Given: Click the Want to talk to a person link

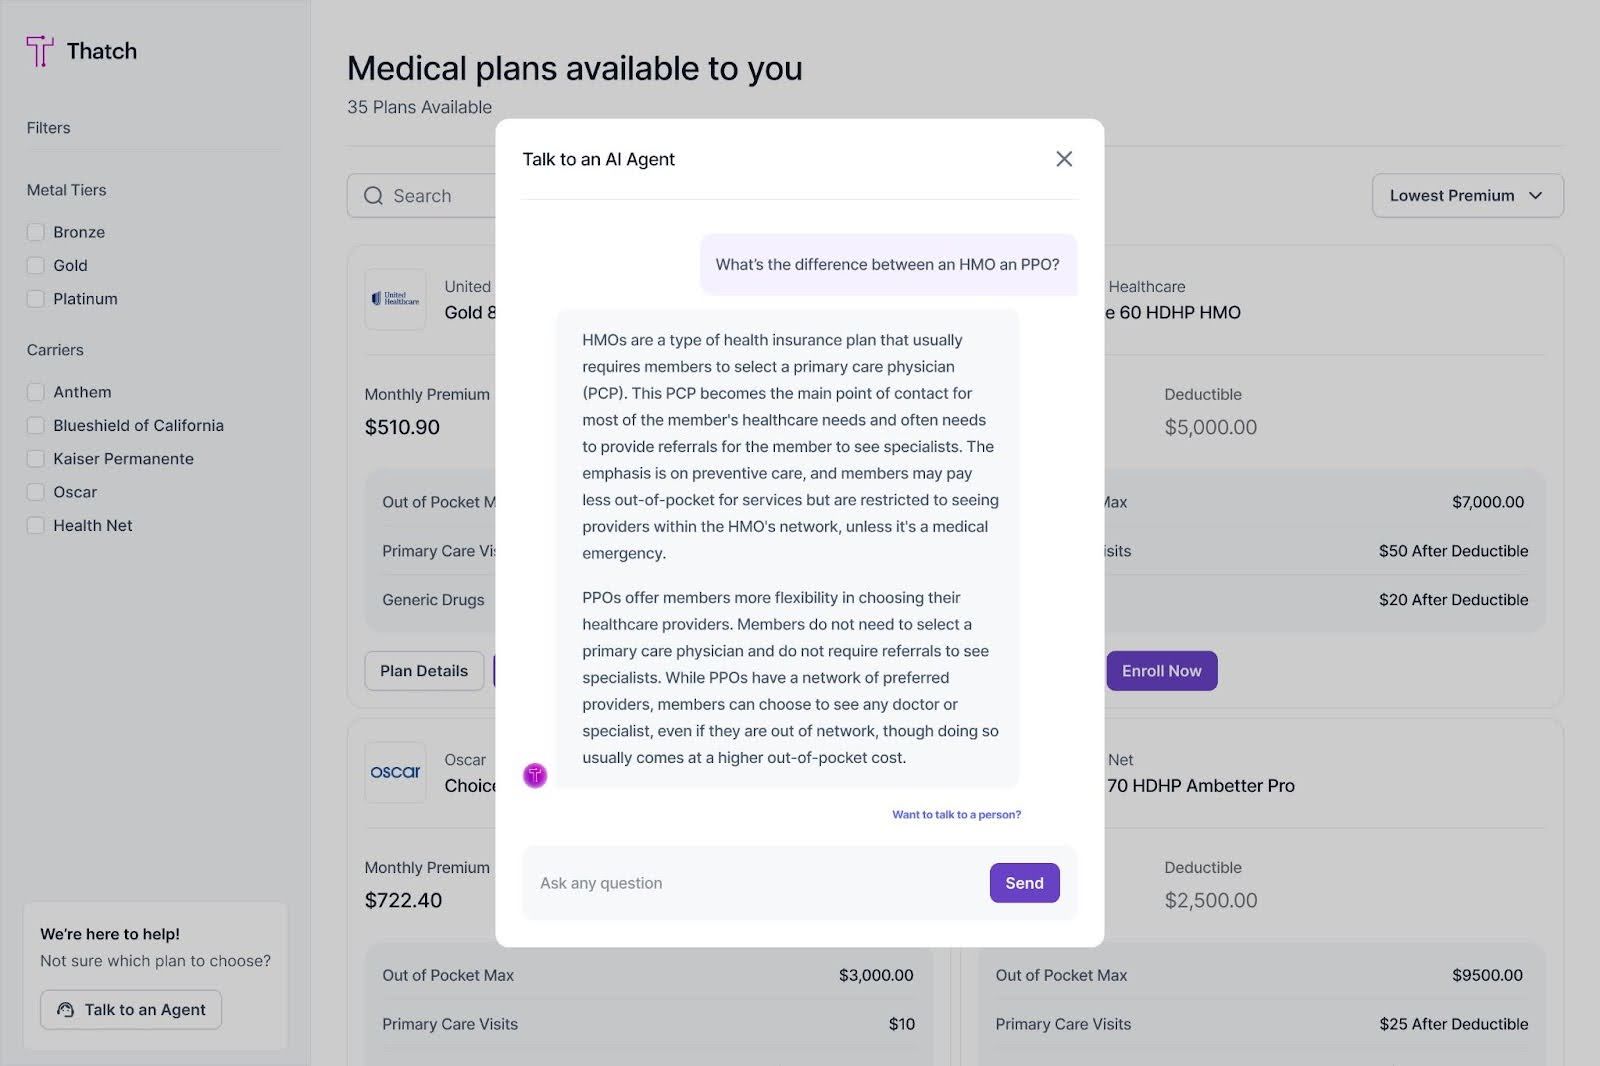Looking at the screenshot, I should click(956, 814).
